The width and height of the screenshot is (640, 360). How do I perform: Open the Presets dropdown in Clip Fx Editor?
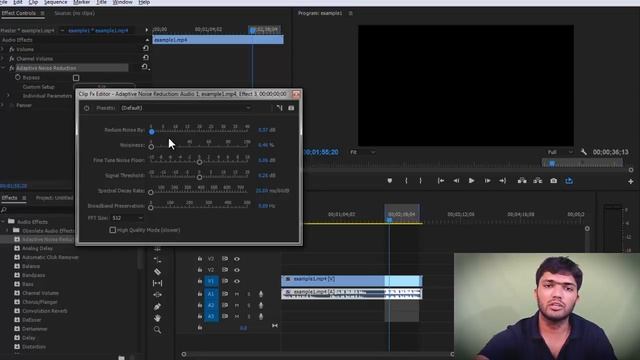(186, 108)
